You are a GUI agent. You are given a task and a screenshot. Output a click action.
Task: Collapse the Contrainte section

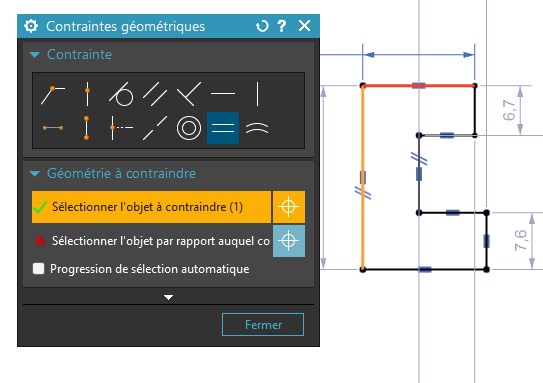35,54
